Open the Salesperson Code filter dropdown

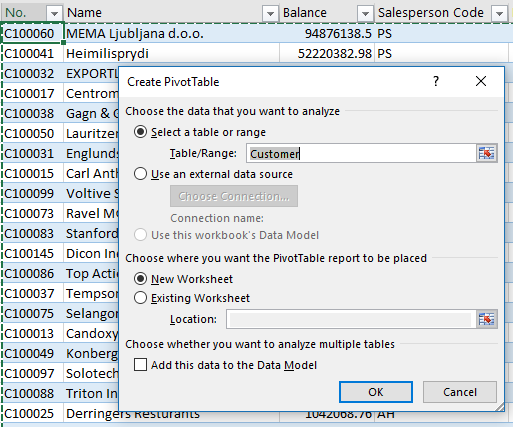(x=499, y=13)
